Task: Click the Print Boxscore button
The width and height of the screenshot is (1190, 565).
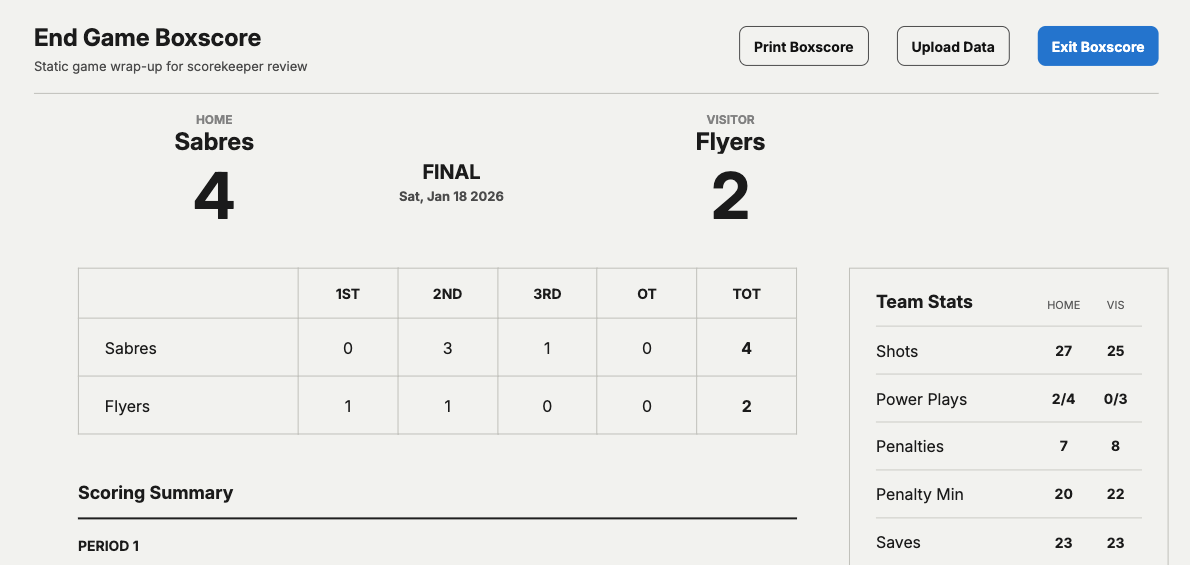Action: (x=804, y=46)
